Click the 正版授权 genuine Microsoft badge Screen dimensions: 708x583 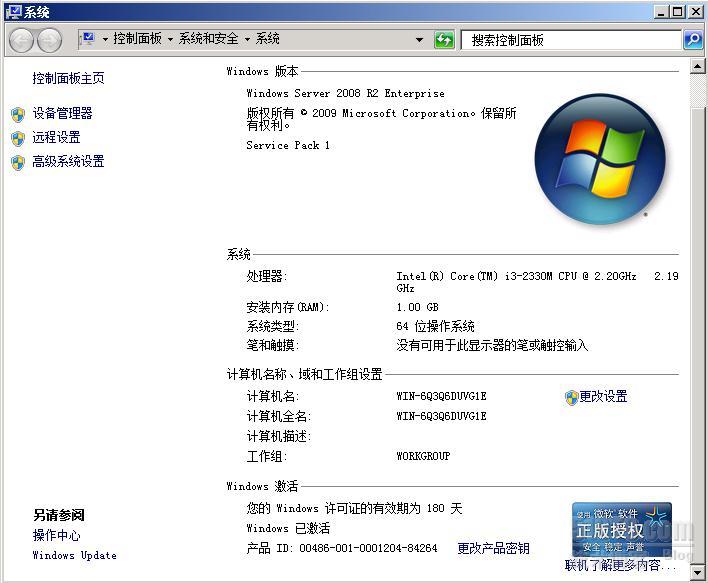(621, 529)
